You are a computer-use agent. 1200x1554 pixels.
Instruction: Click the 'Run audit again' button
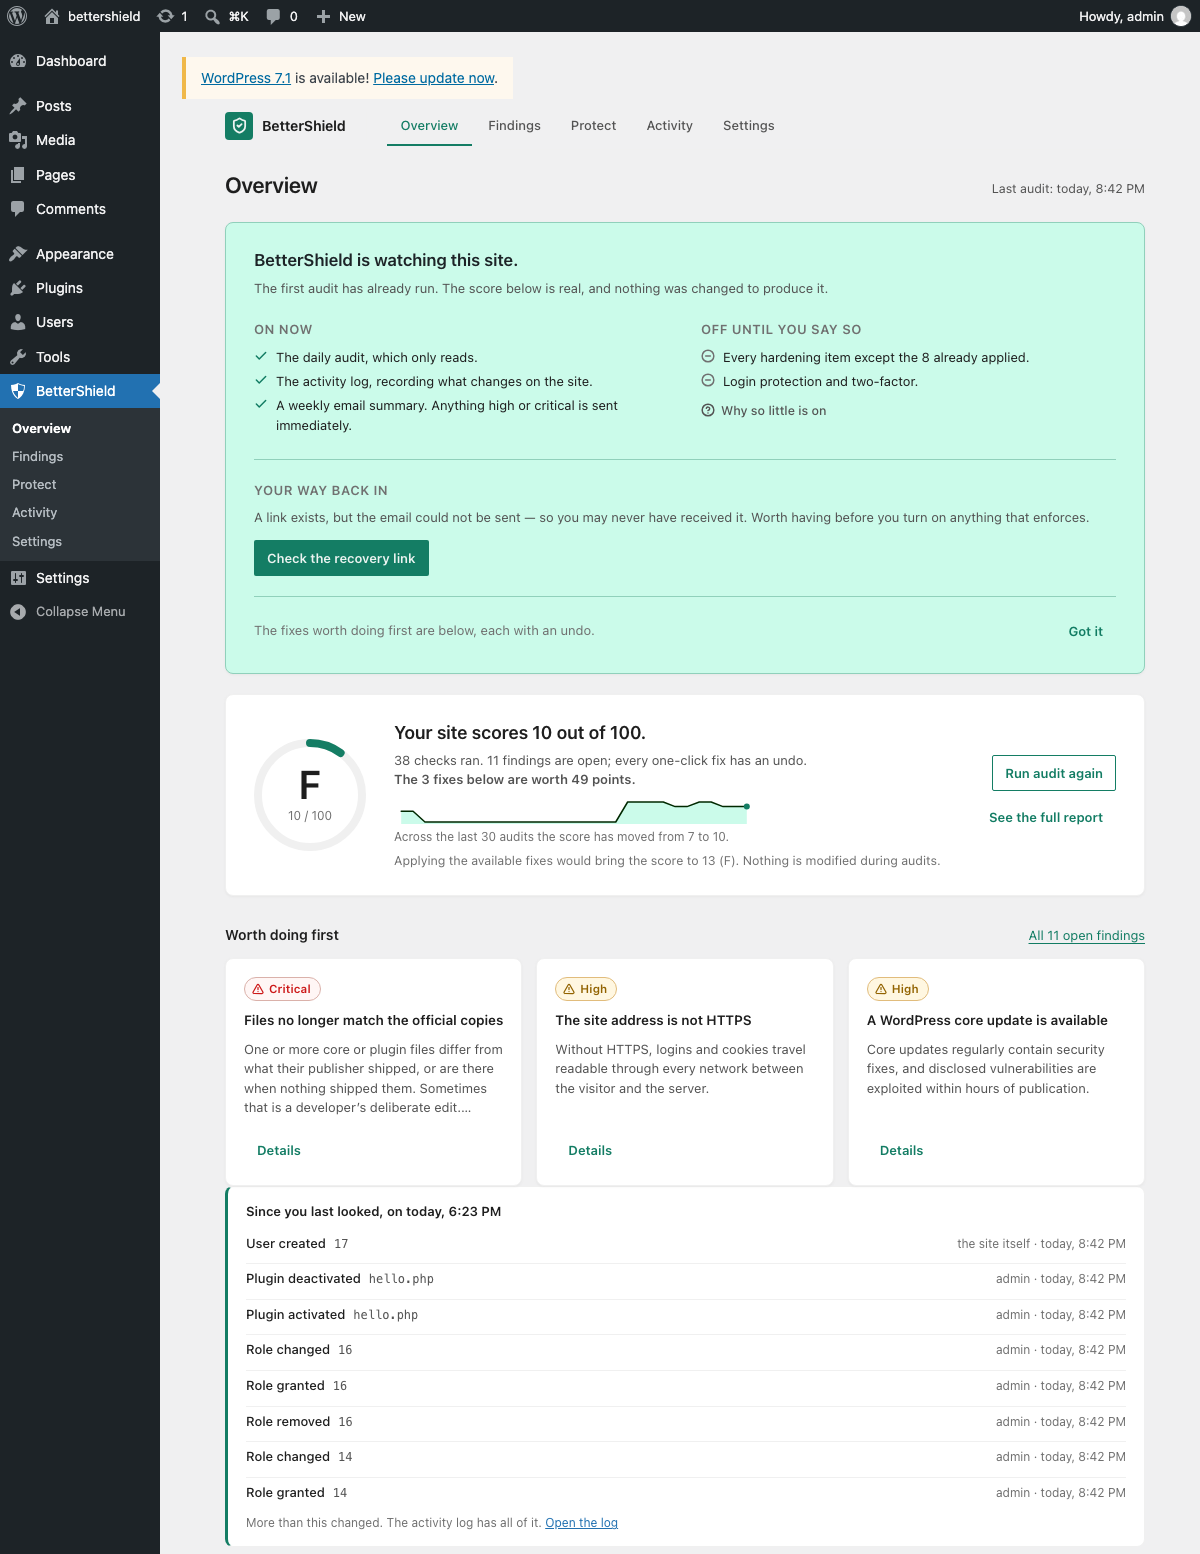click(1053, 773)
